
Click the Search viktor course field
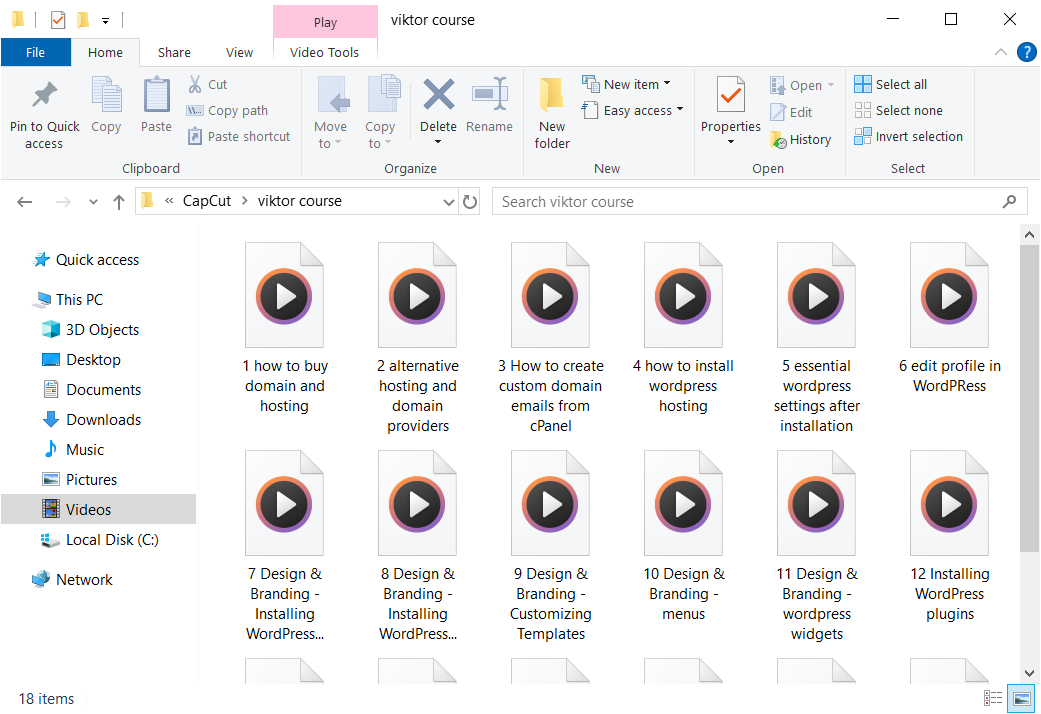pos(759,201)
